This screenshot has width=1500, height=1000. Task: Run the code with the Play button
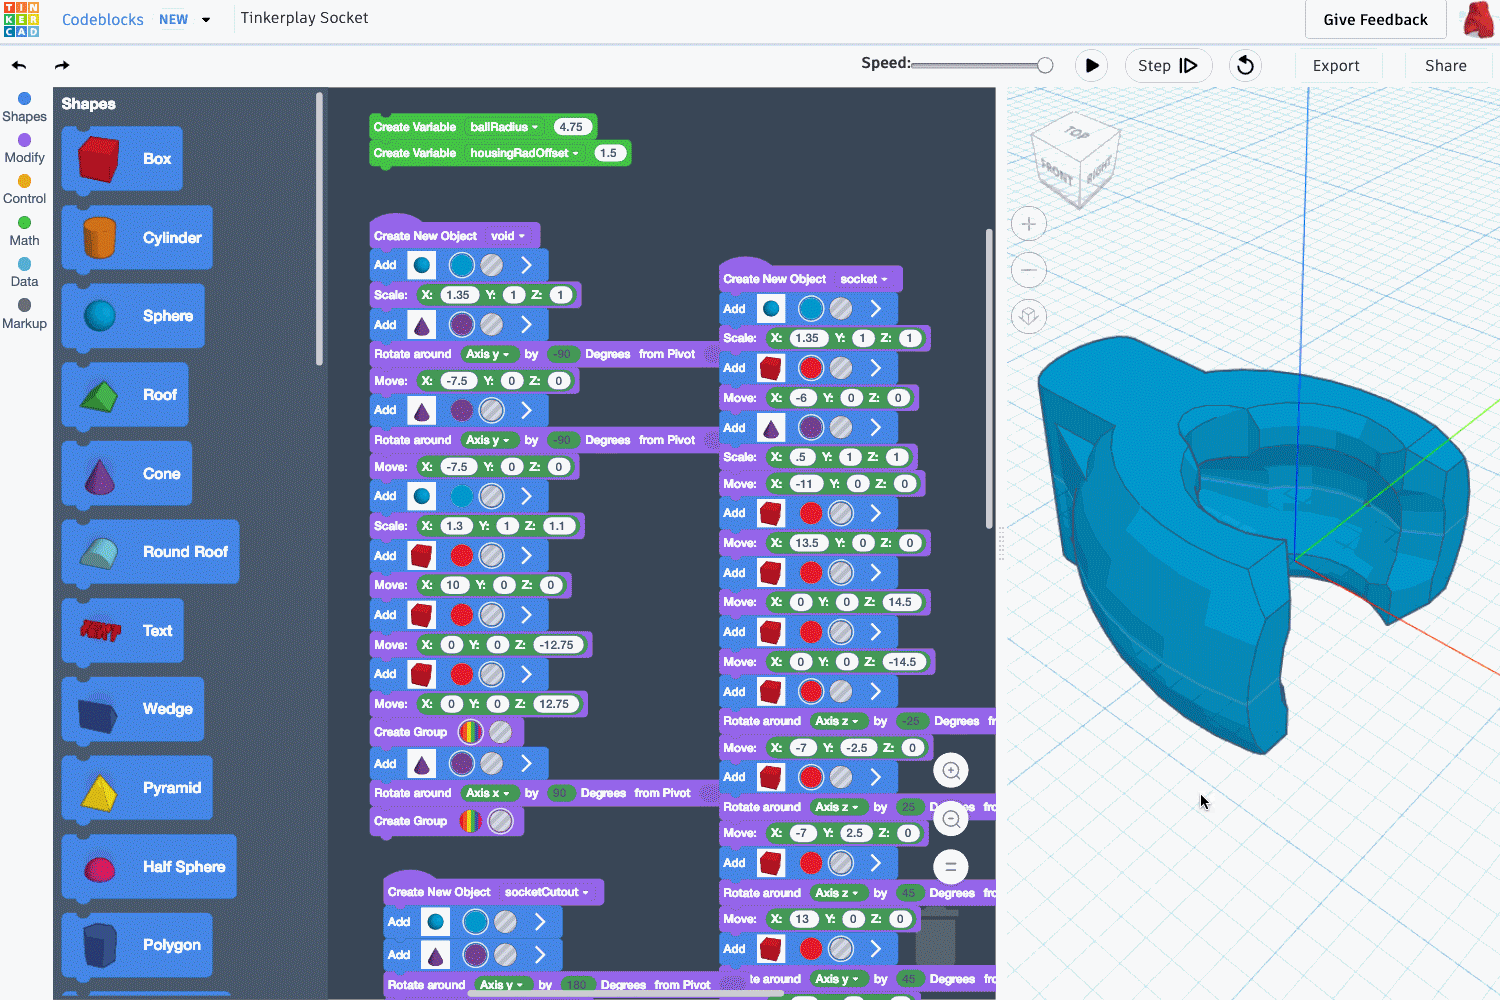pyautogui.click(x=1092, y=66)
